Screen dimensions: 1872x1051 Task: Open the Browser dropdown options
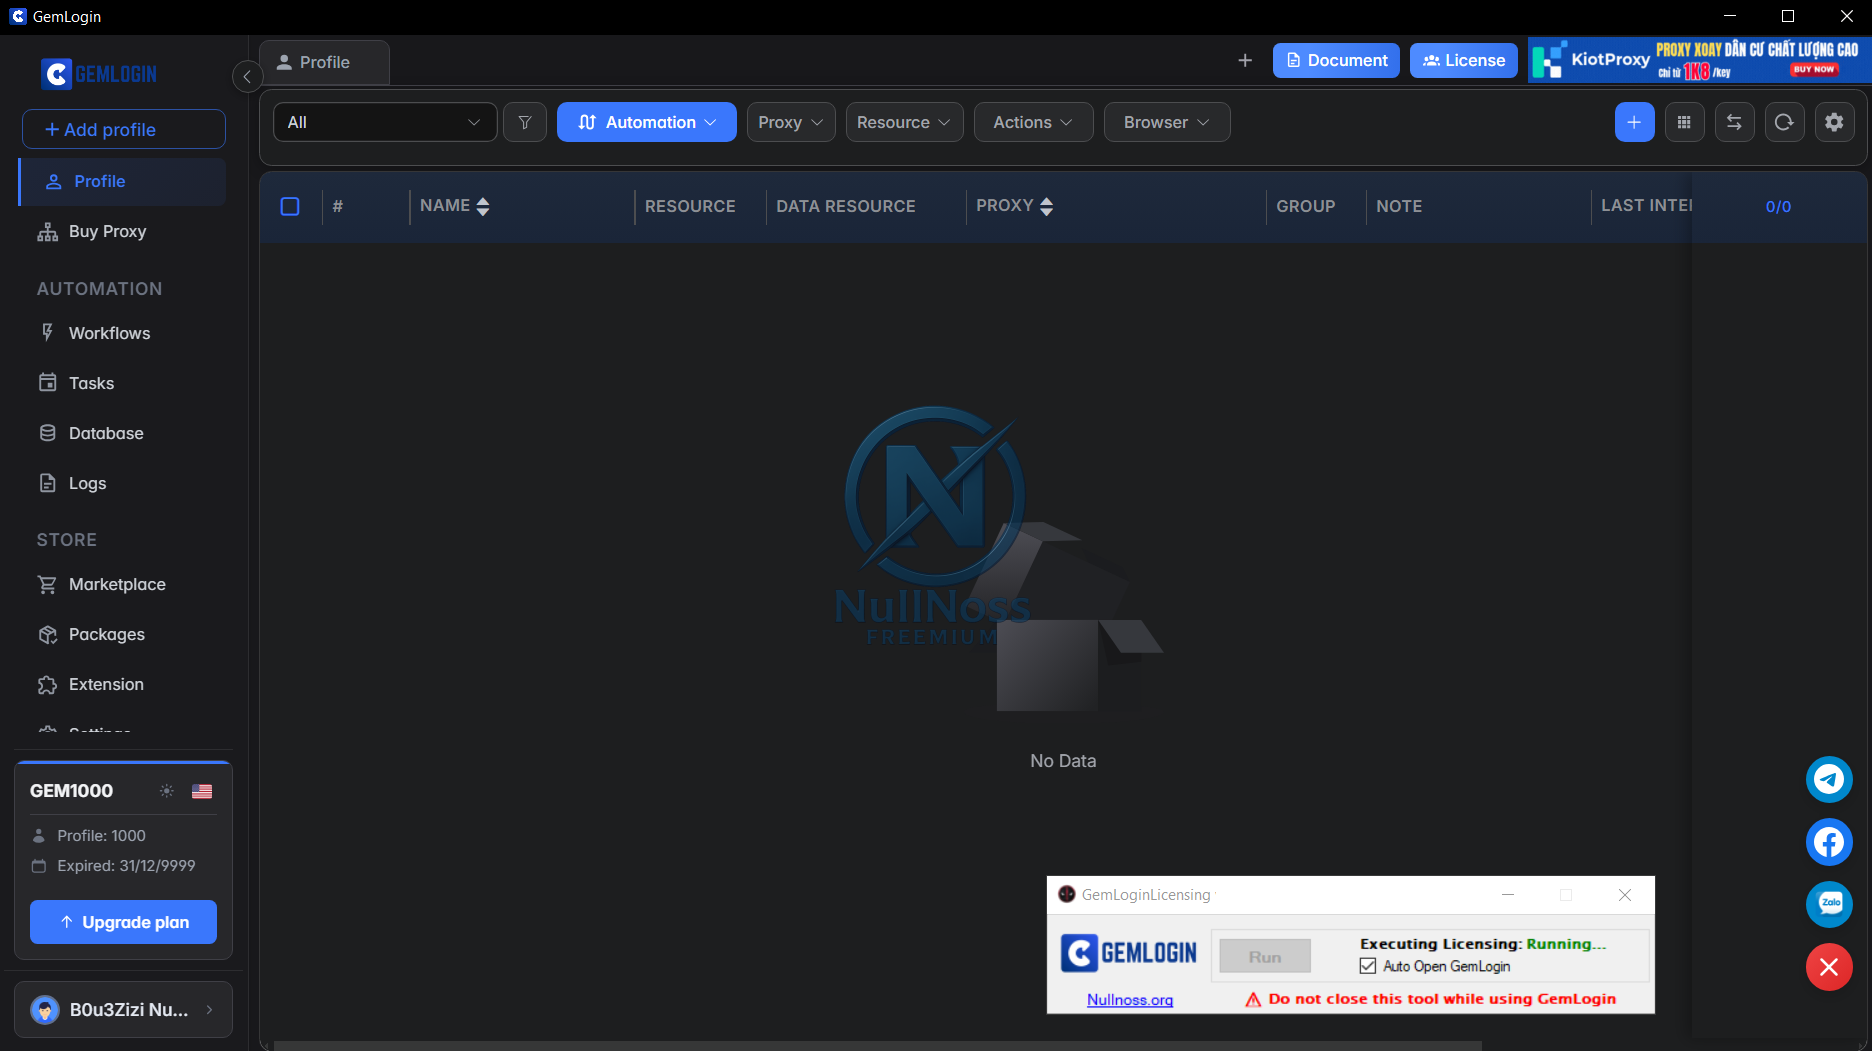(x=1166, y=122)
